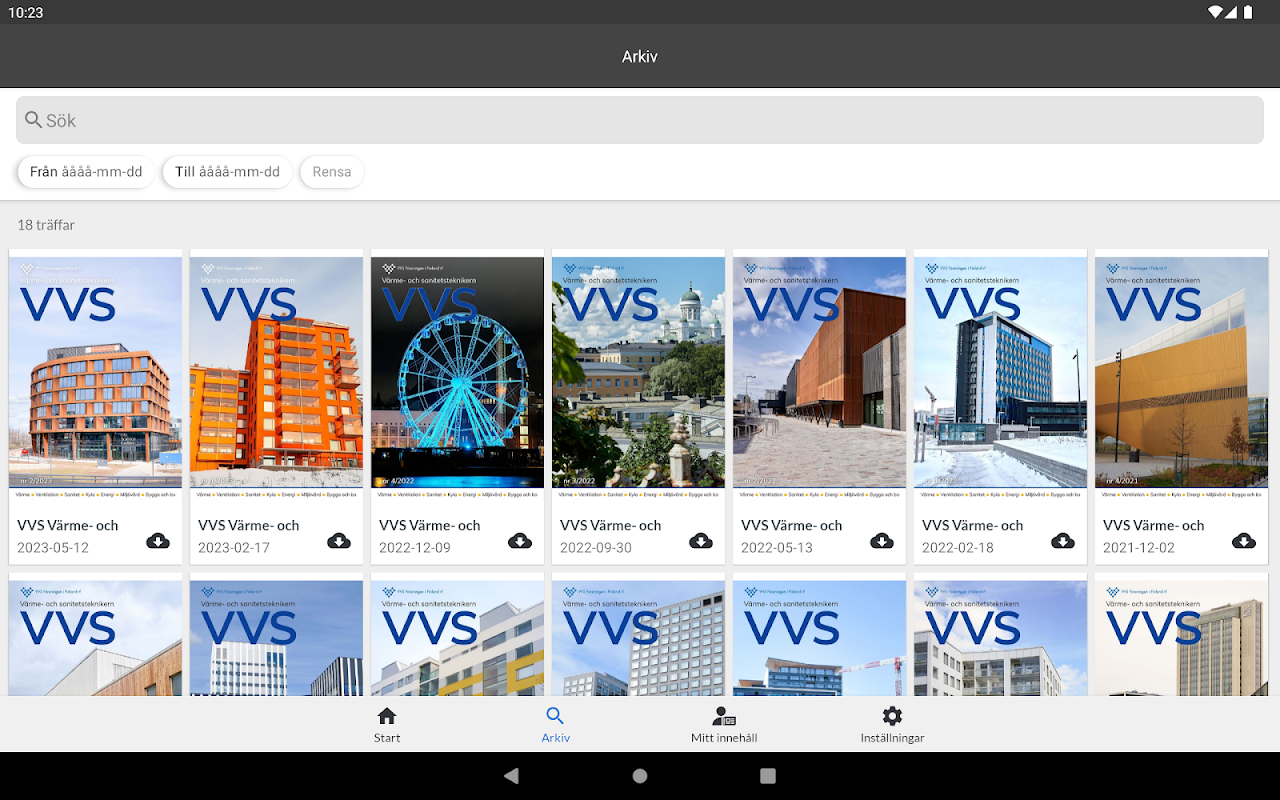
Task: Open Inställningar settings tab
Action: [x=892, y=725]
